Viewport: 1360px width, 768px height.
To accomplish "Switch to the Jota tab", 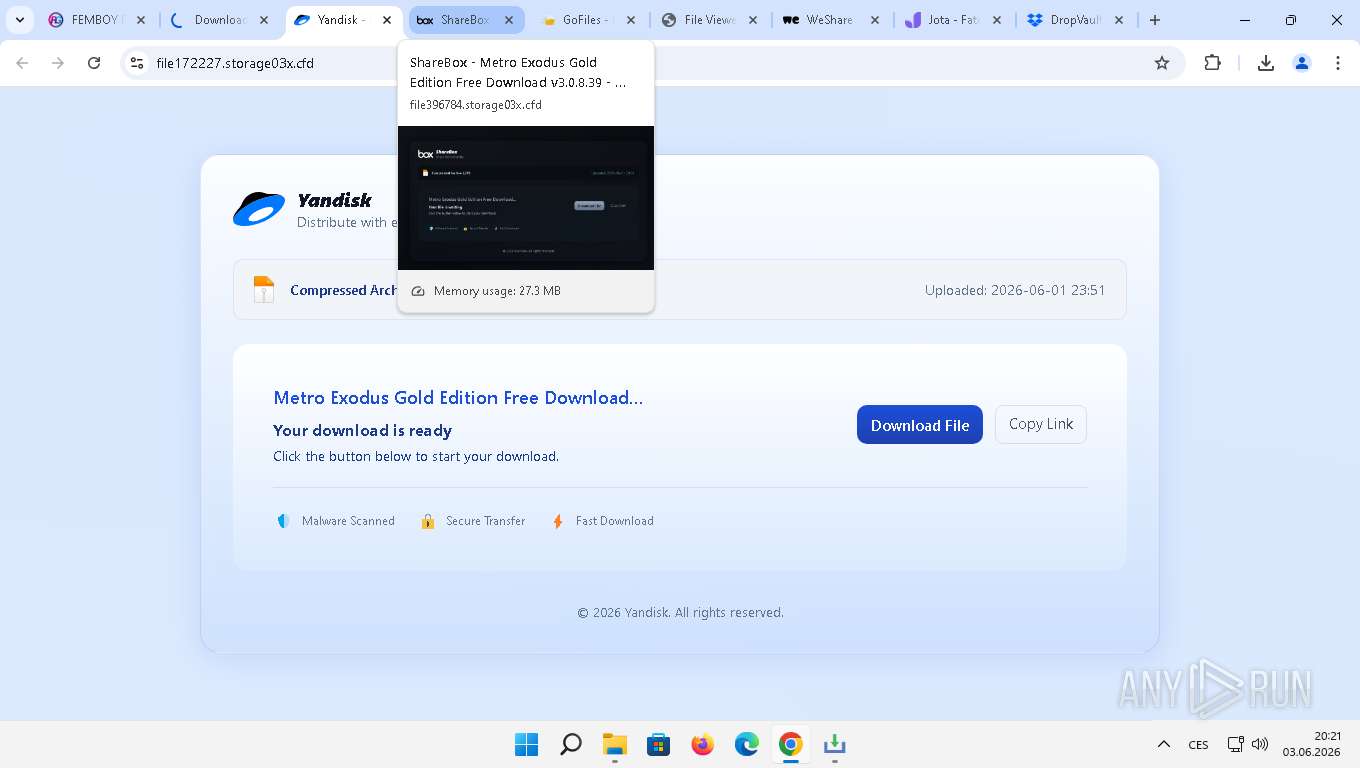I will pos(955,20).
